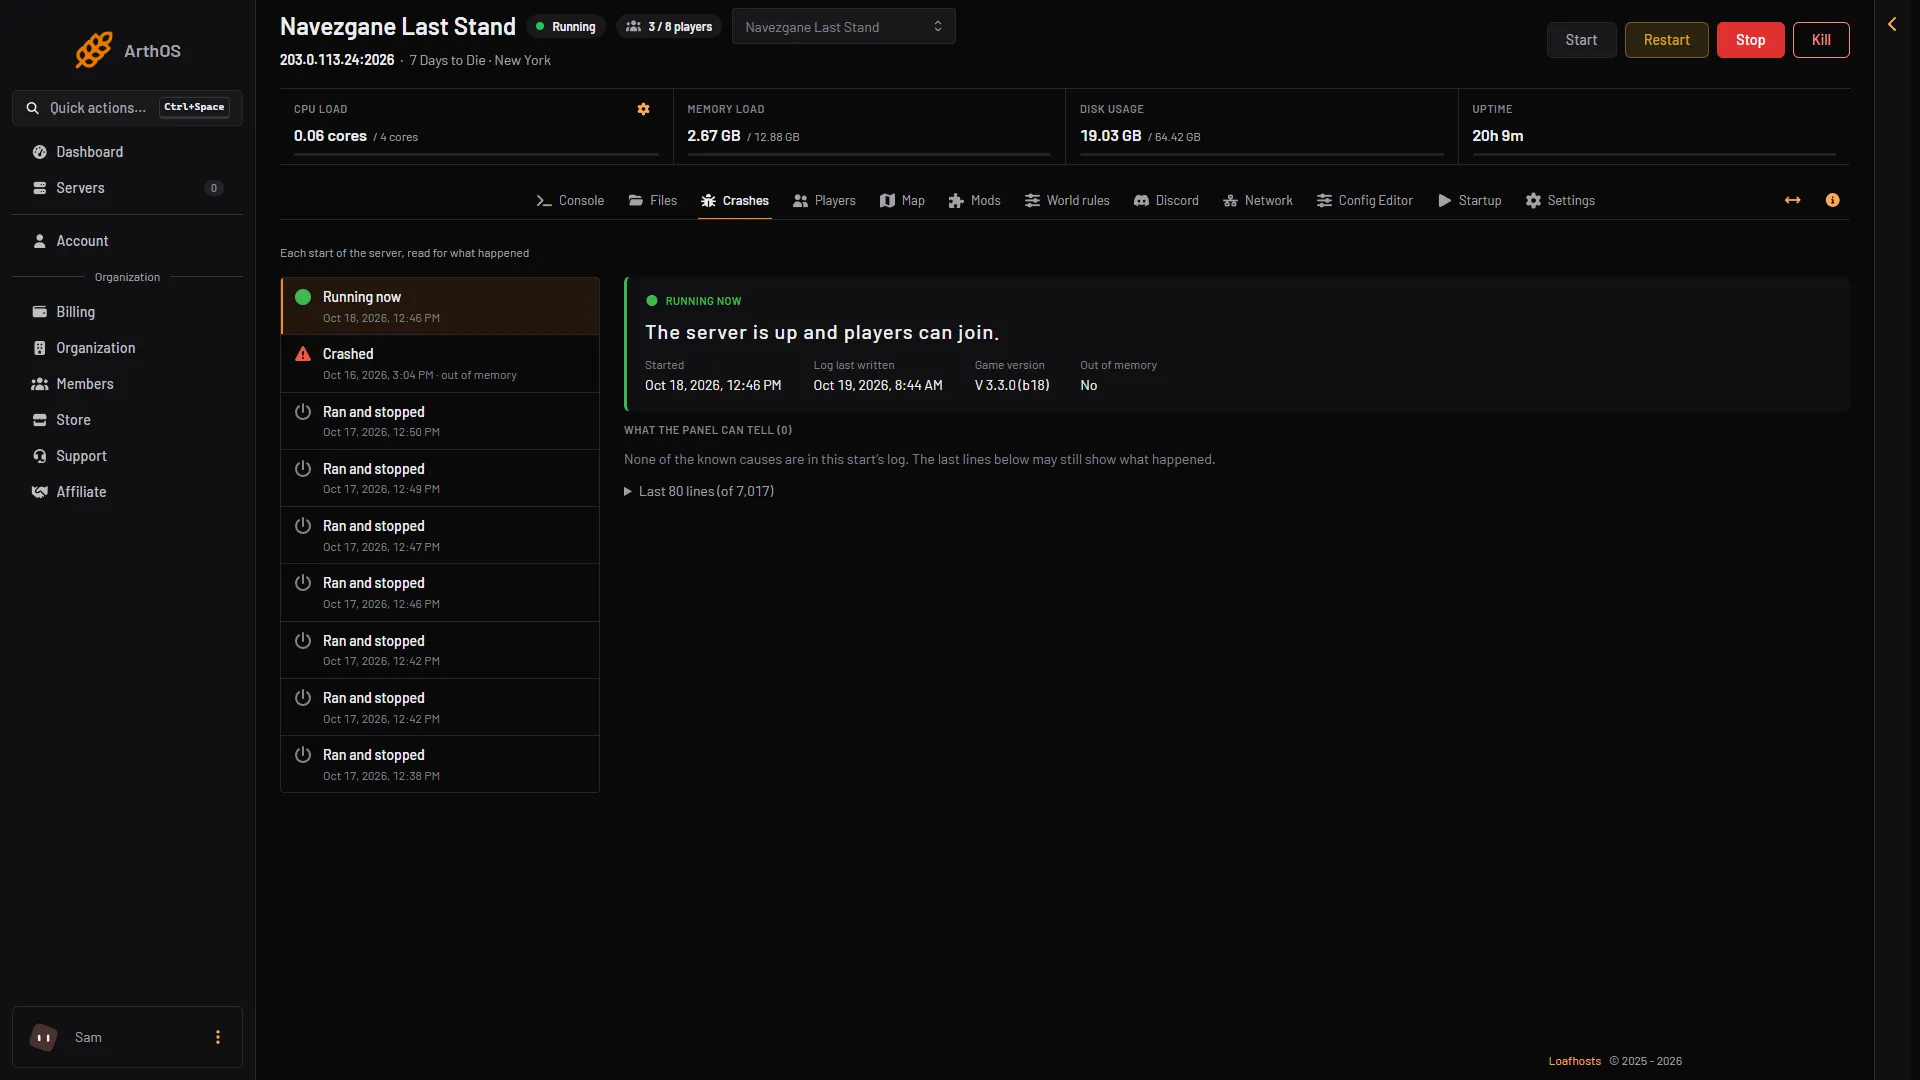Open the World rules tab
Image resolution: width=1920 pixels, height=1080 pixels.
(x=1067, y=201)
